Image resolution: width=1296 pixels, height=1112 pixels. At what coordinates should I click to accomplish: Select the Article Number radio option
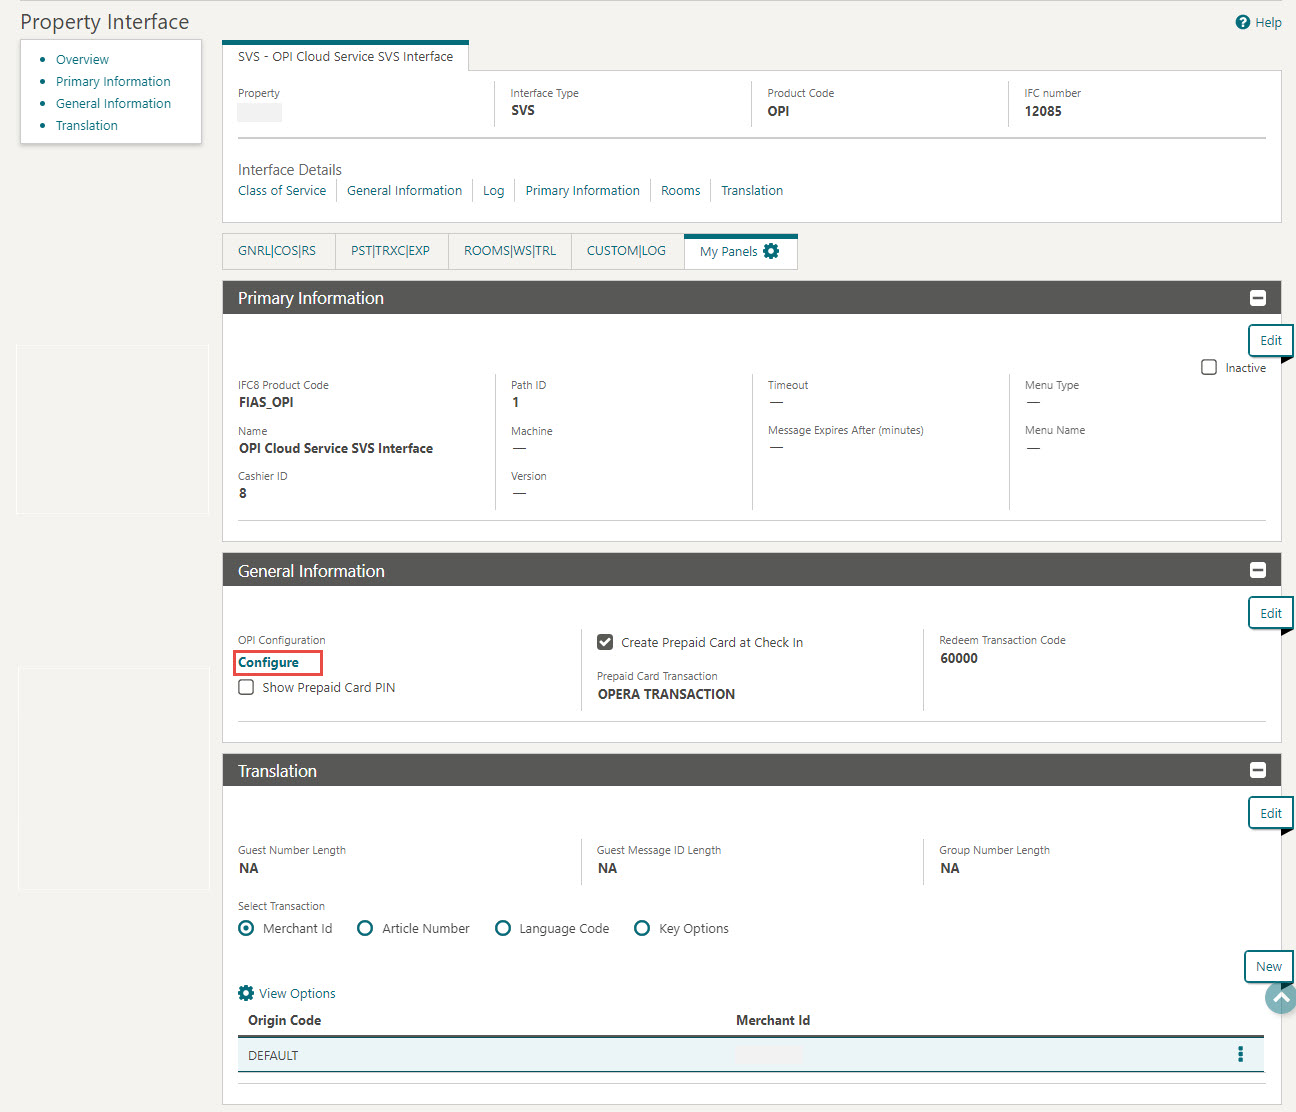click(x=365, y=928)
